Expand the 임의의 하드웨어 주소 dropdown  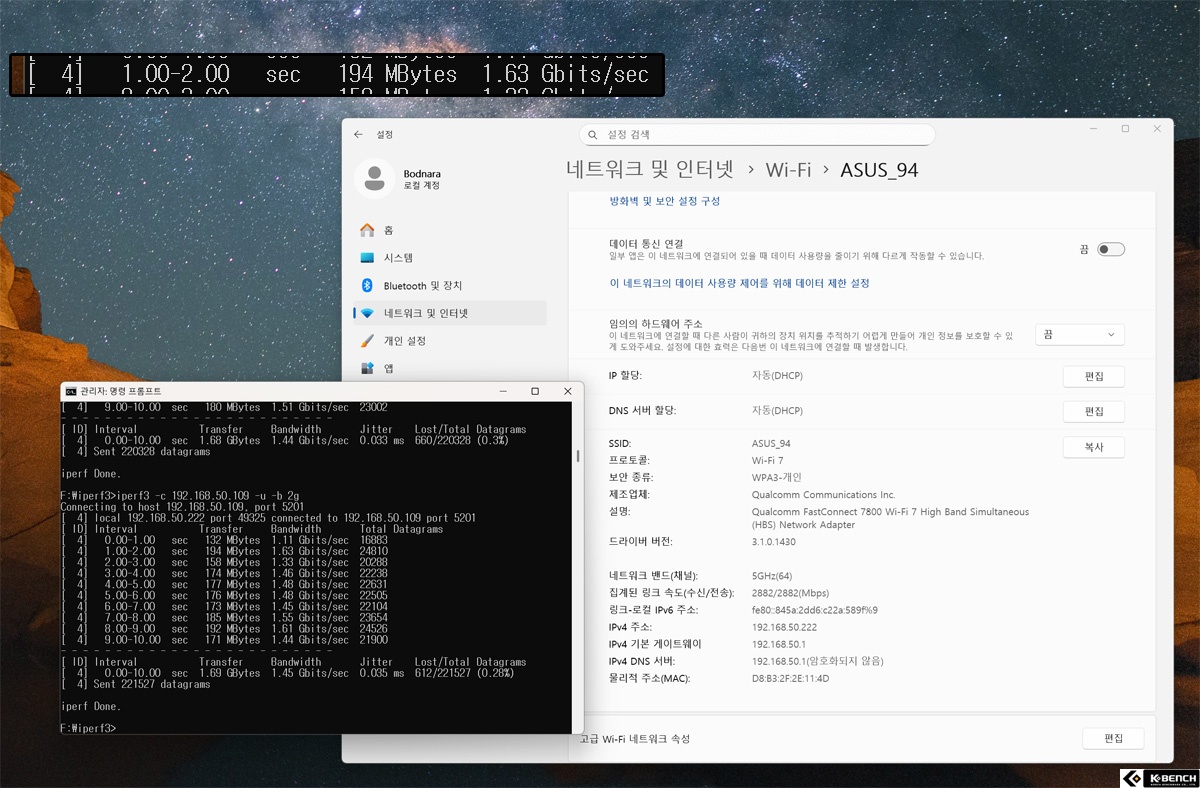coord(1079,335)
